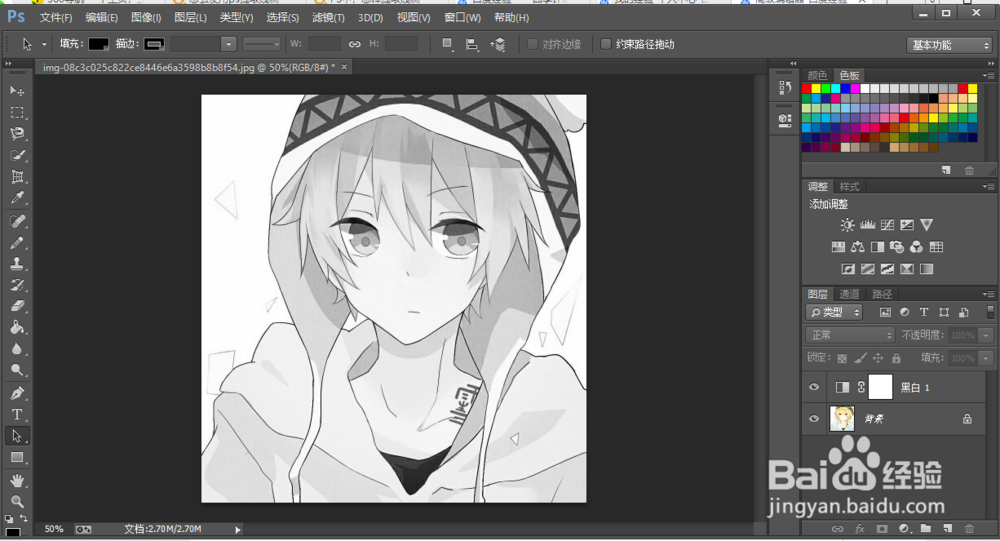Switch to the 通道 tab

[849, 294]
